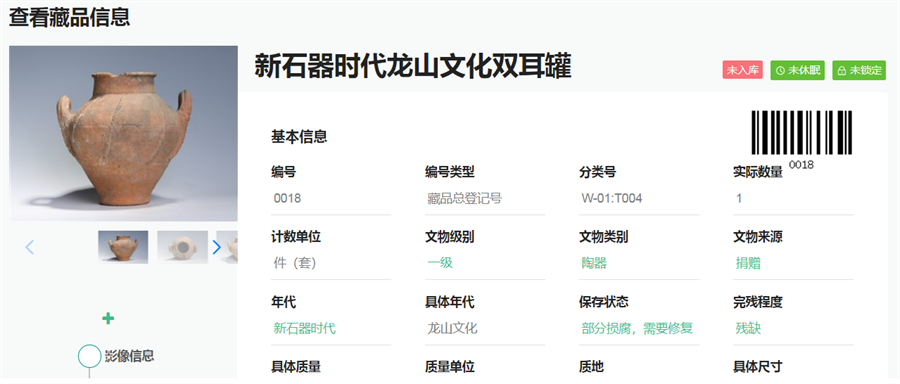Click the 实际数量 field value 1
900x384 pixels.
(x=793, y=199)
